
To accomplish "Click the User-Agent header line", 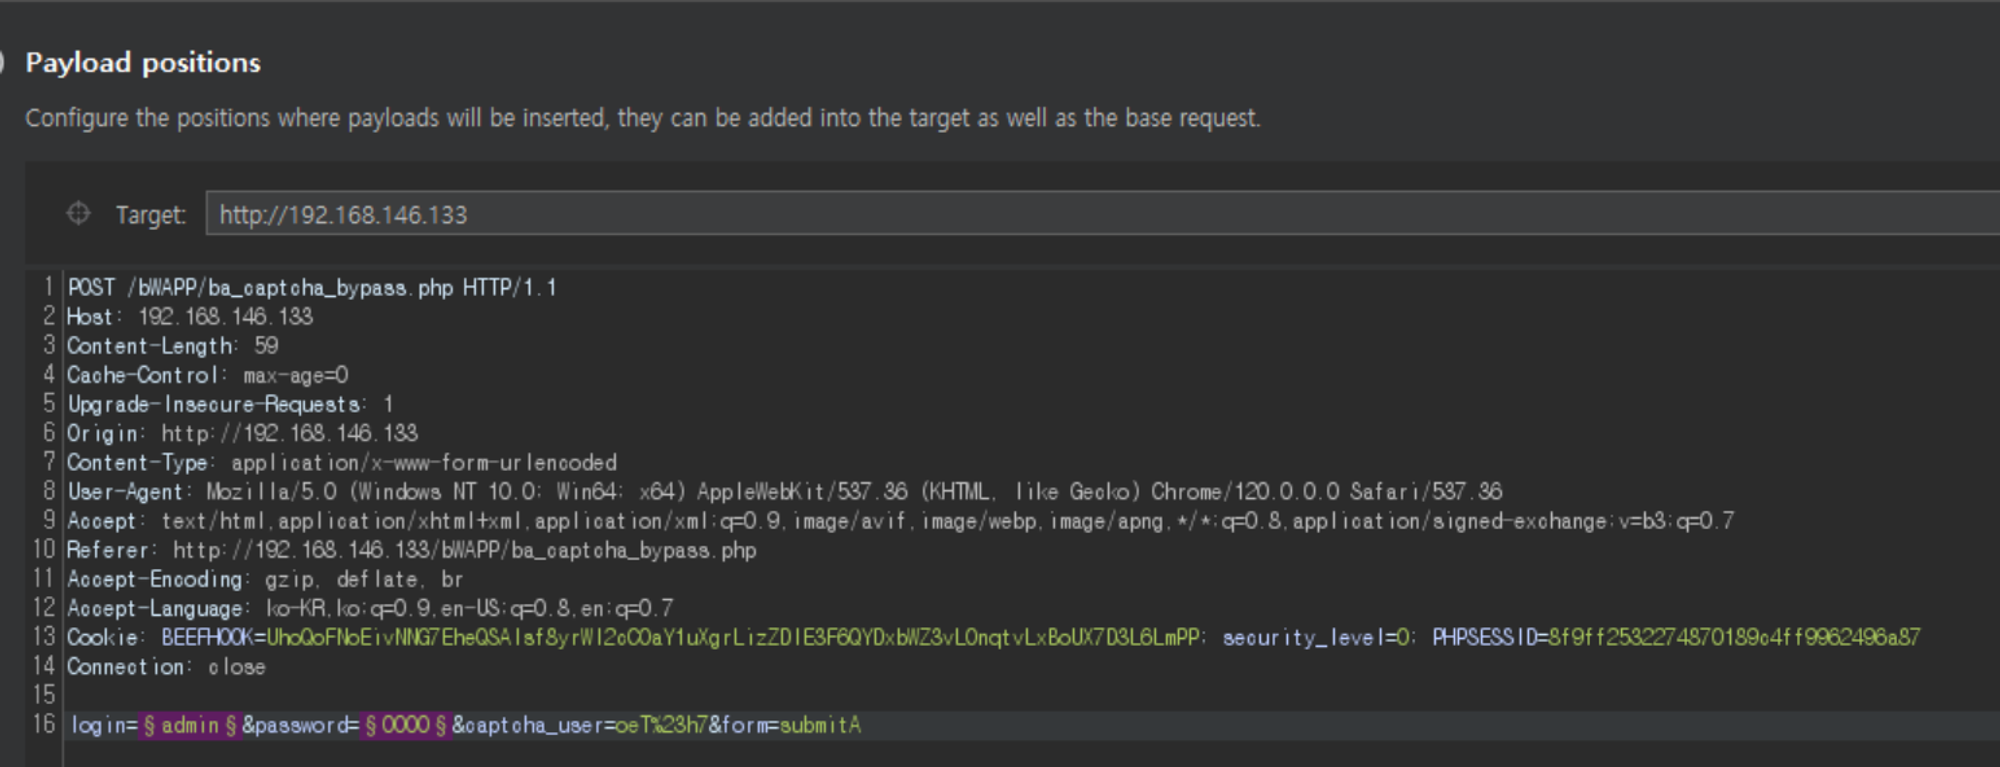I will pos(785,492).
